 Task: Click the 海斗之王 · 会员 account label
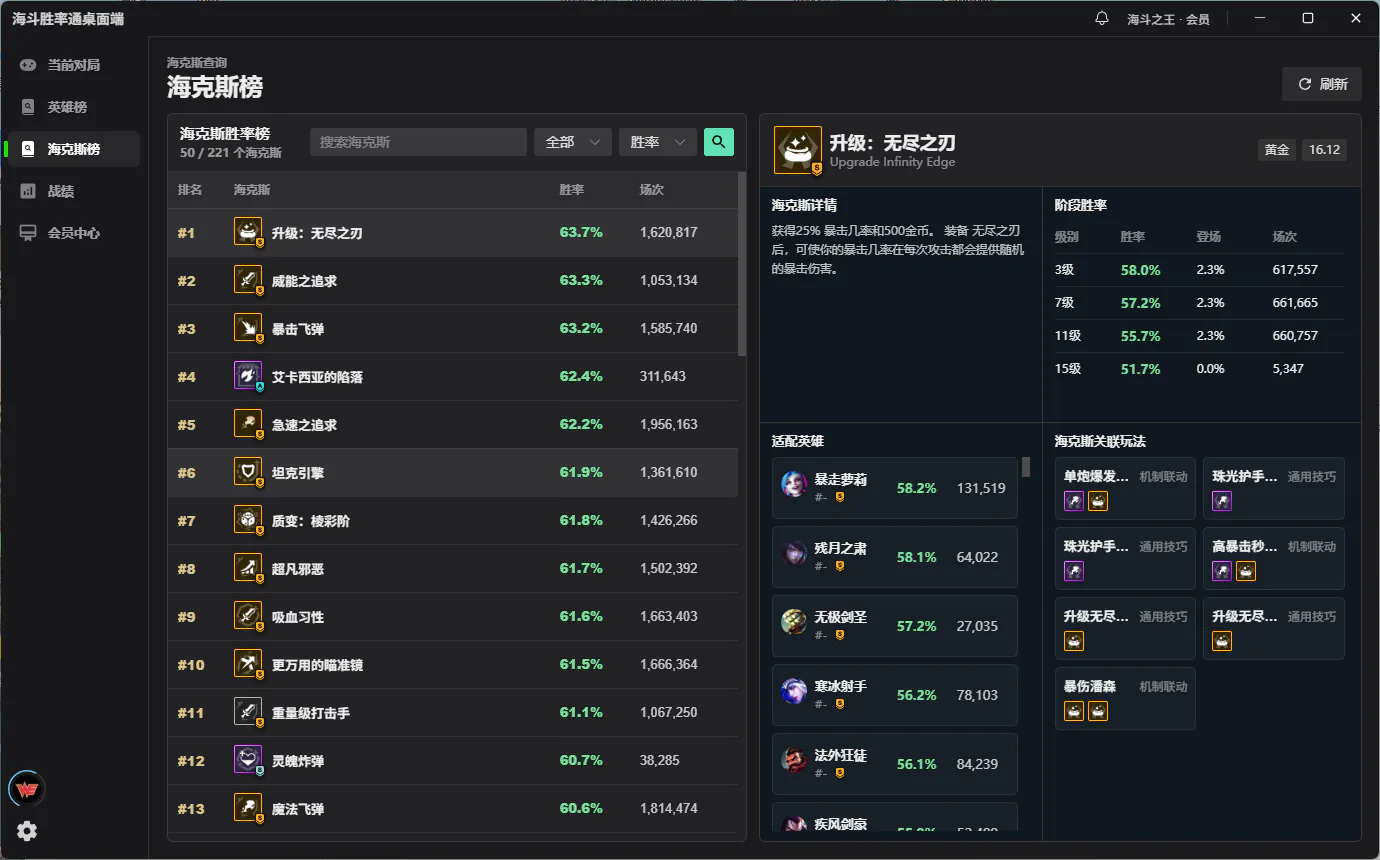[1168, 19]
